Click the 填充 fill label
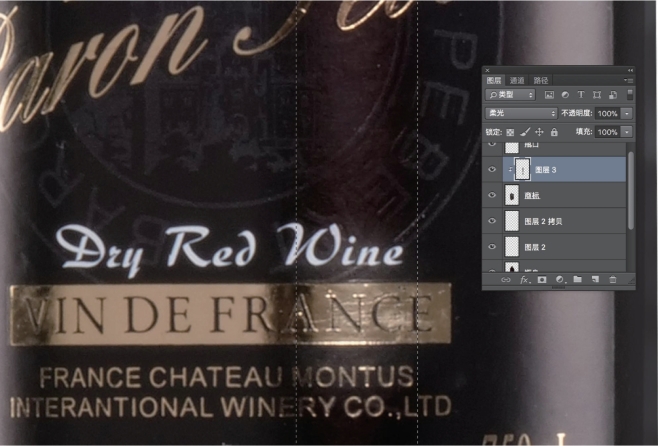 point(584,132)
